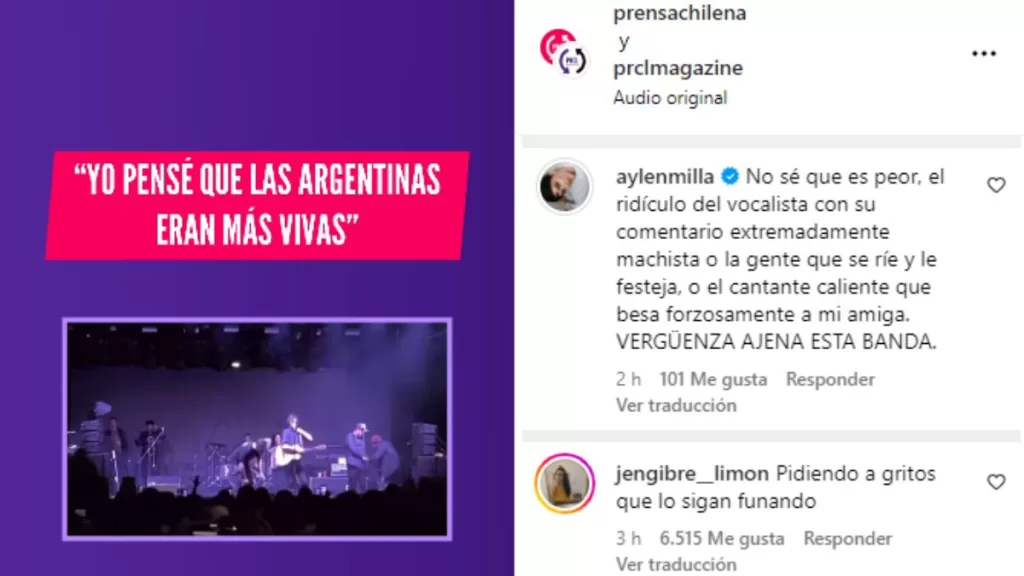Open the prensachilena profile avatar
Viewport: 1024px width, 576px height.
pyautogui.click(x=564, y=52)
